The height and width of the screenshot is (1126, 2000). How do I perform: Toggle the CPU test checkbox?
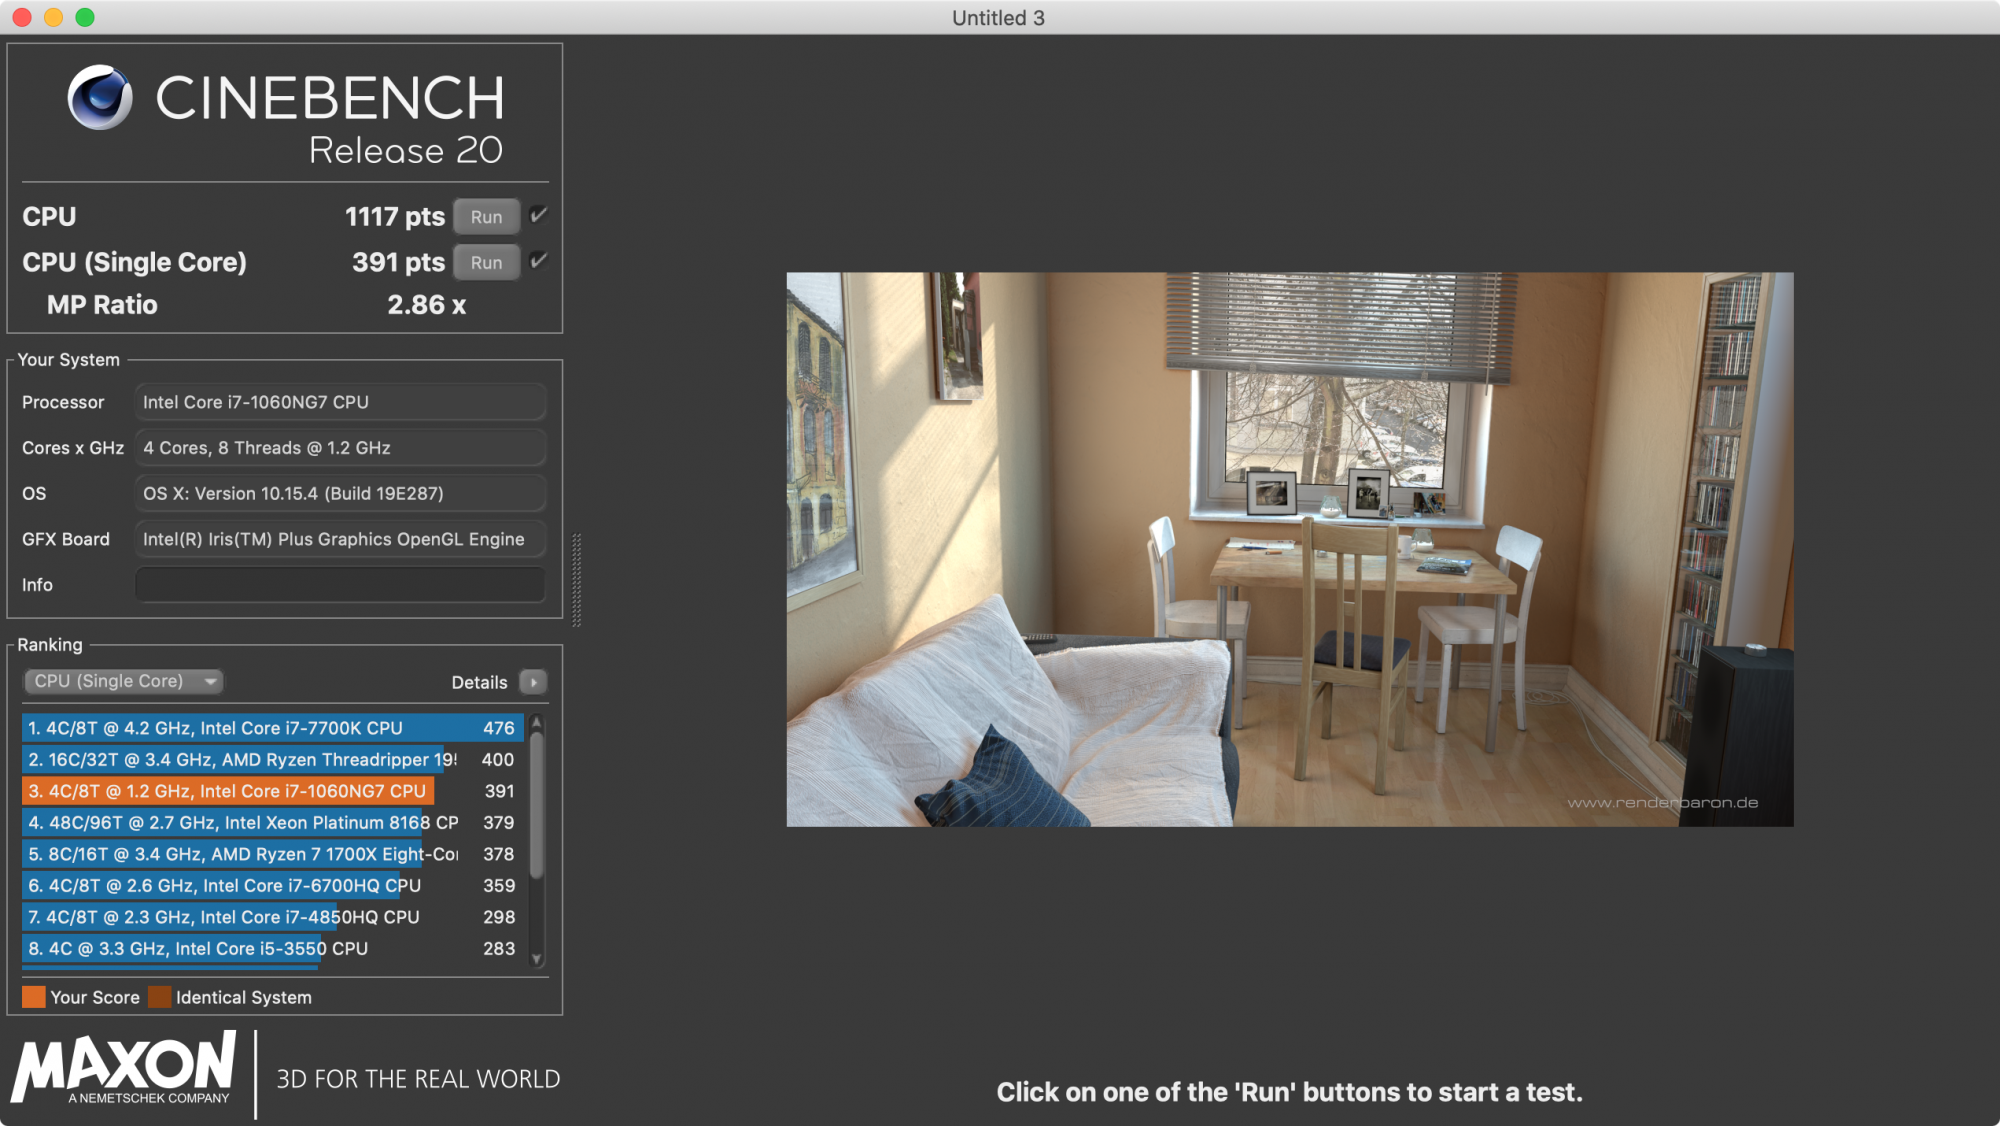[x=538, y=215]
